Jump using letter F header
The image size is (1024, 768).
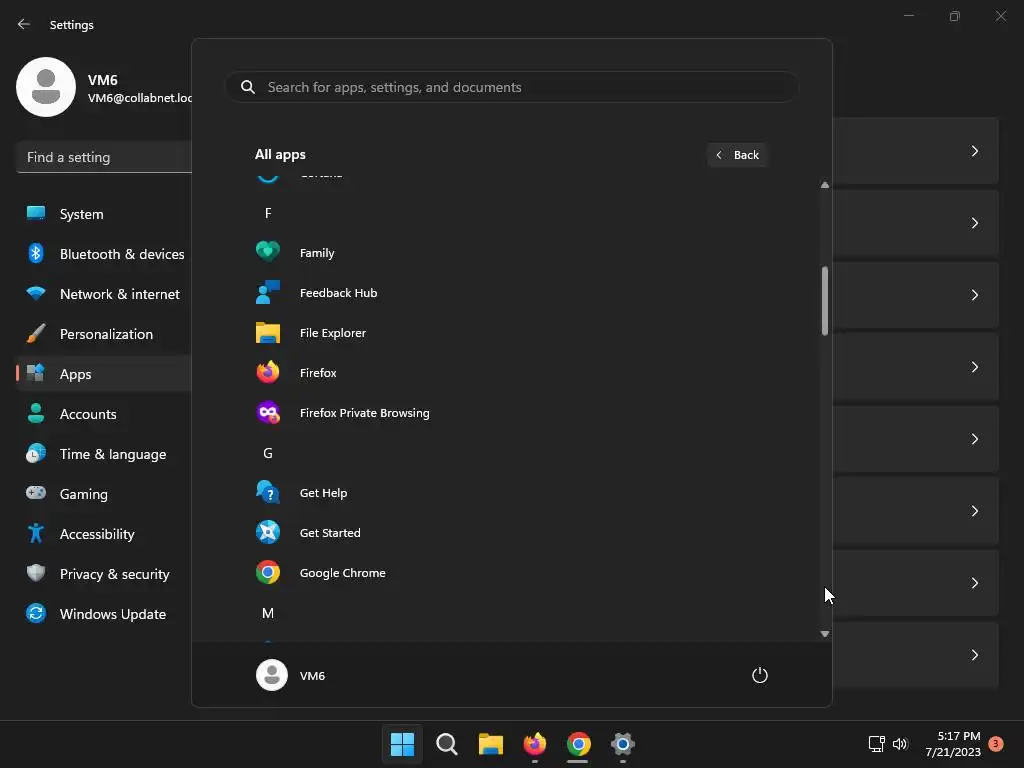pos(268,213)
